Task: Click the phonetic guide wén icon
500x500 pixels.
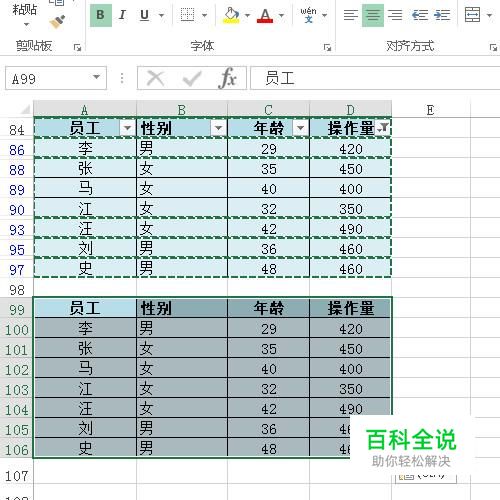Action: [x=308, y=15]
